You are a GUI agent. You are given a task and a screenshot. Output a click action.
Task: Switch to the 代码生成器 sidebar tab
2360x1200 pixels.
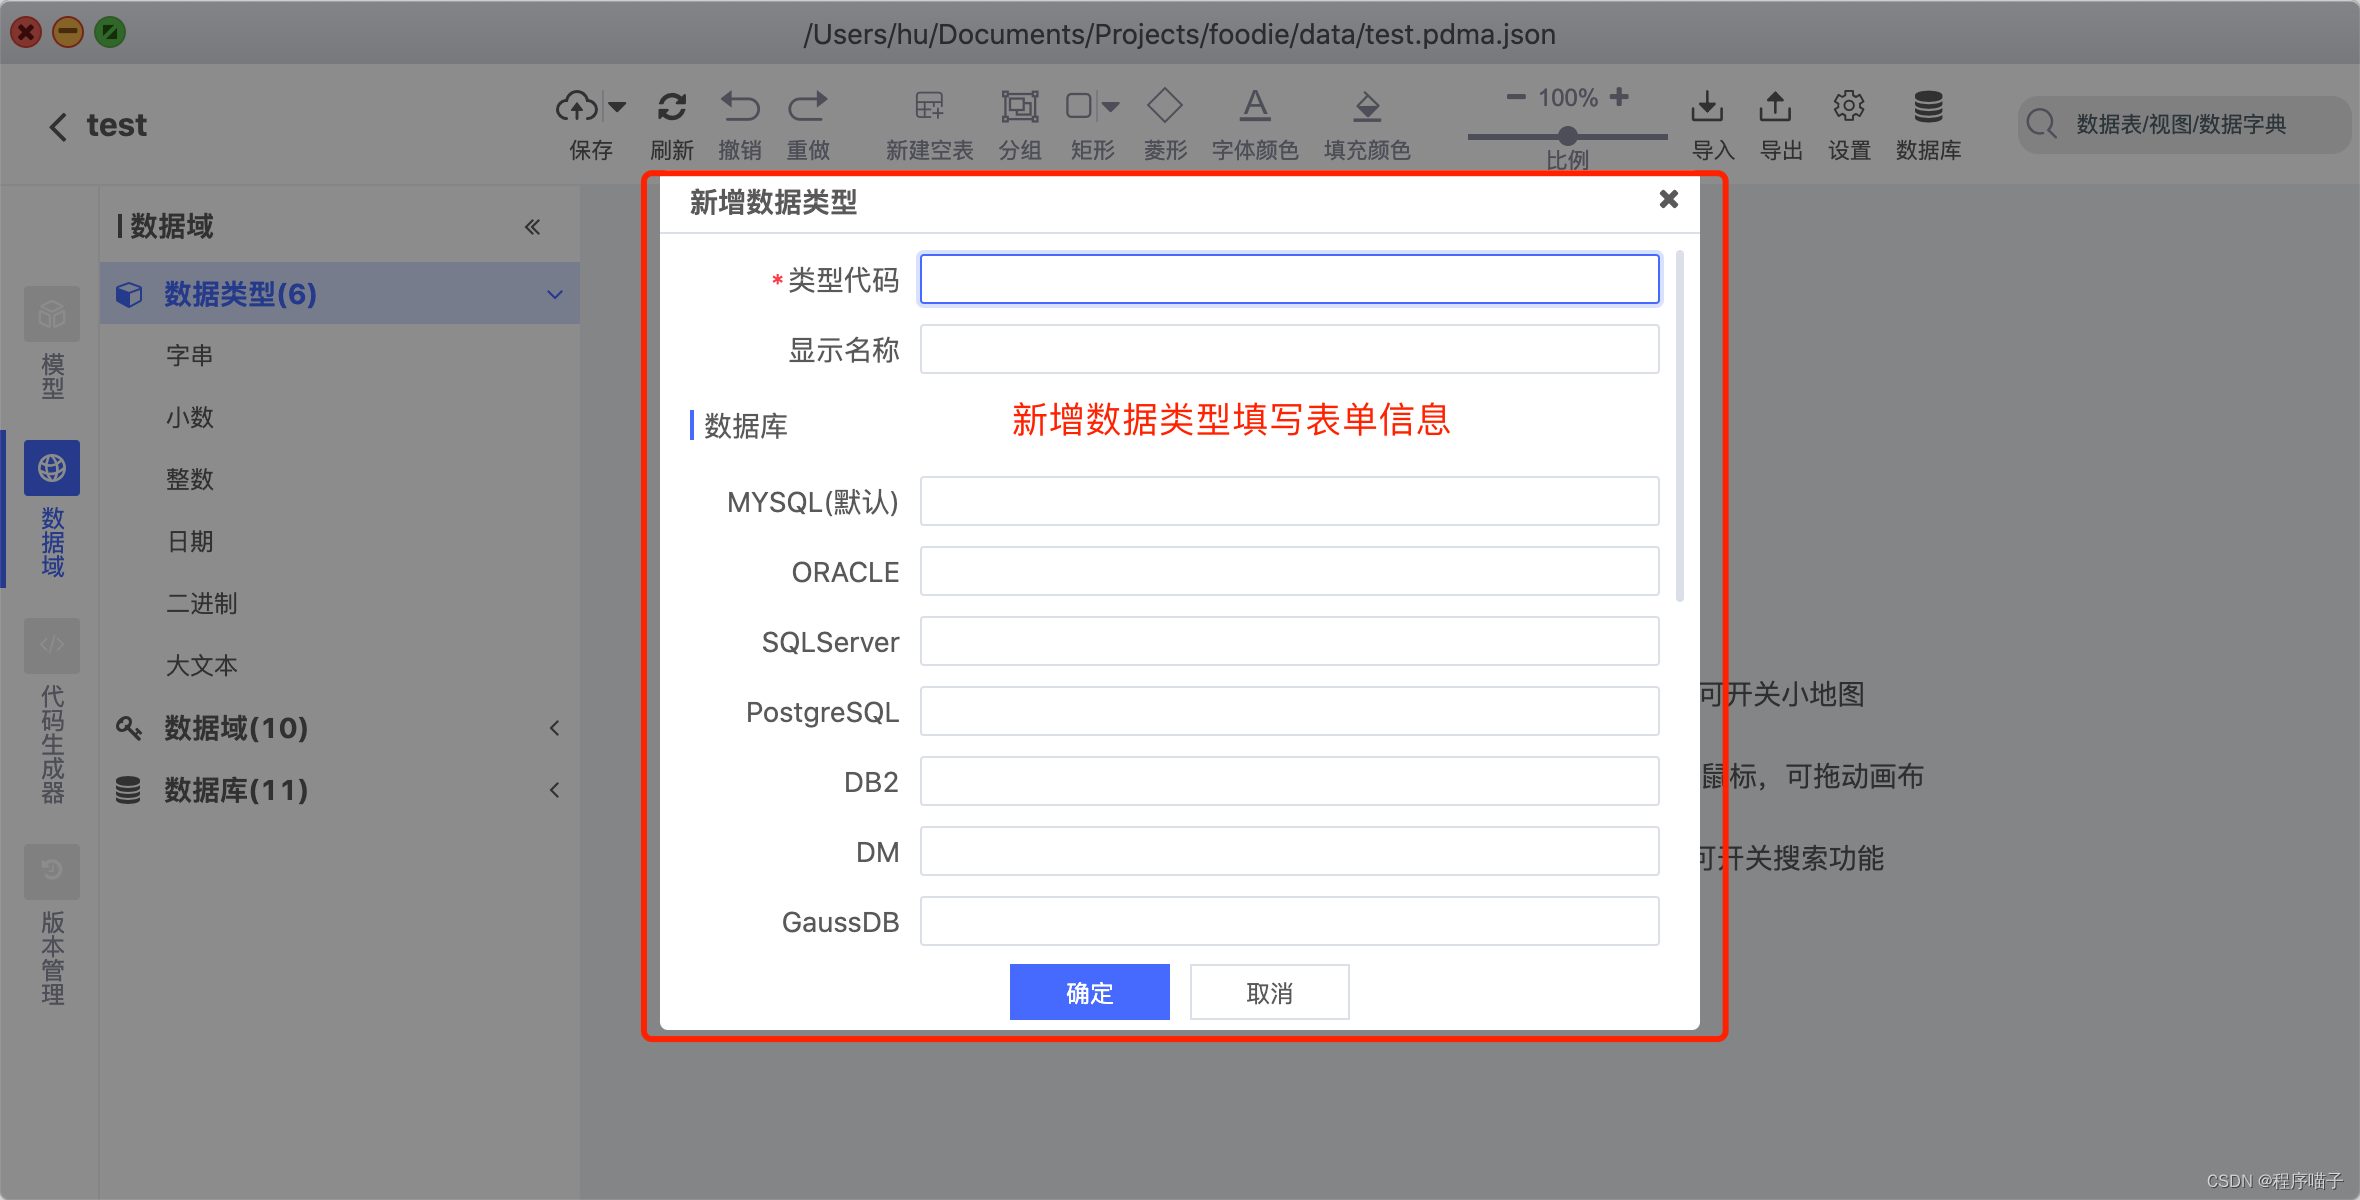[x=52, y=712]
